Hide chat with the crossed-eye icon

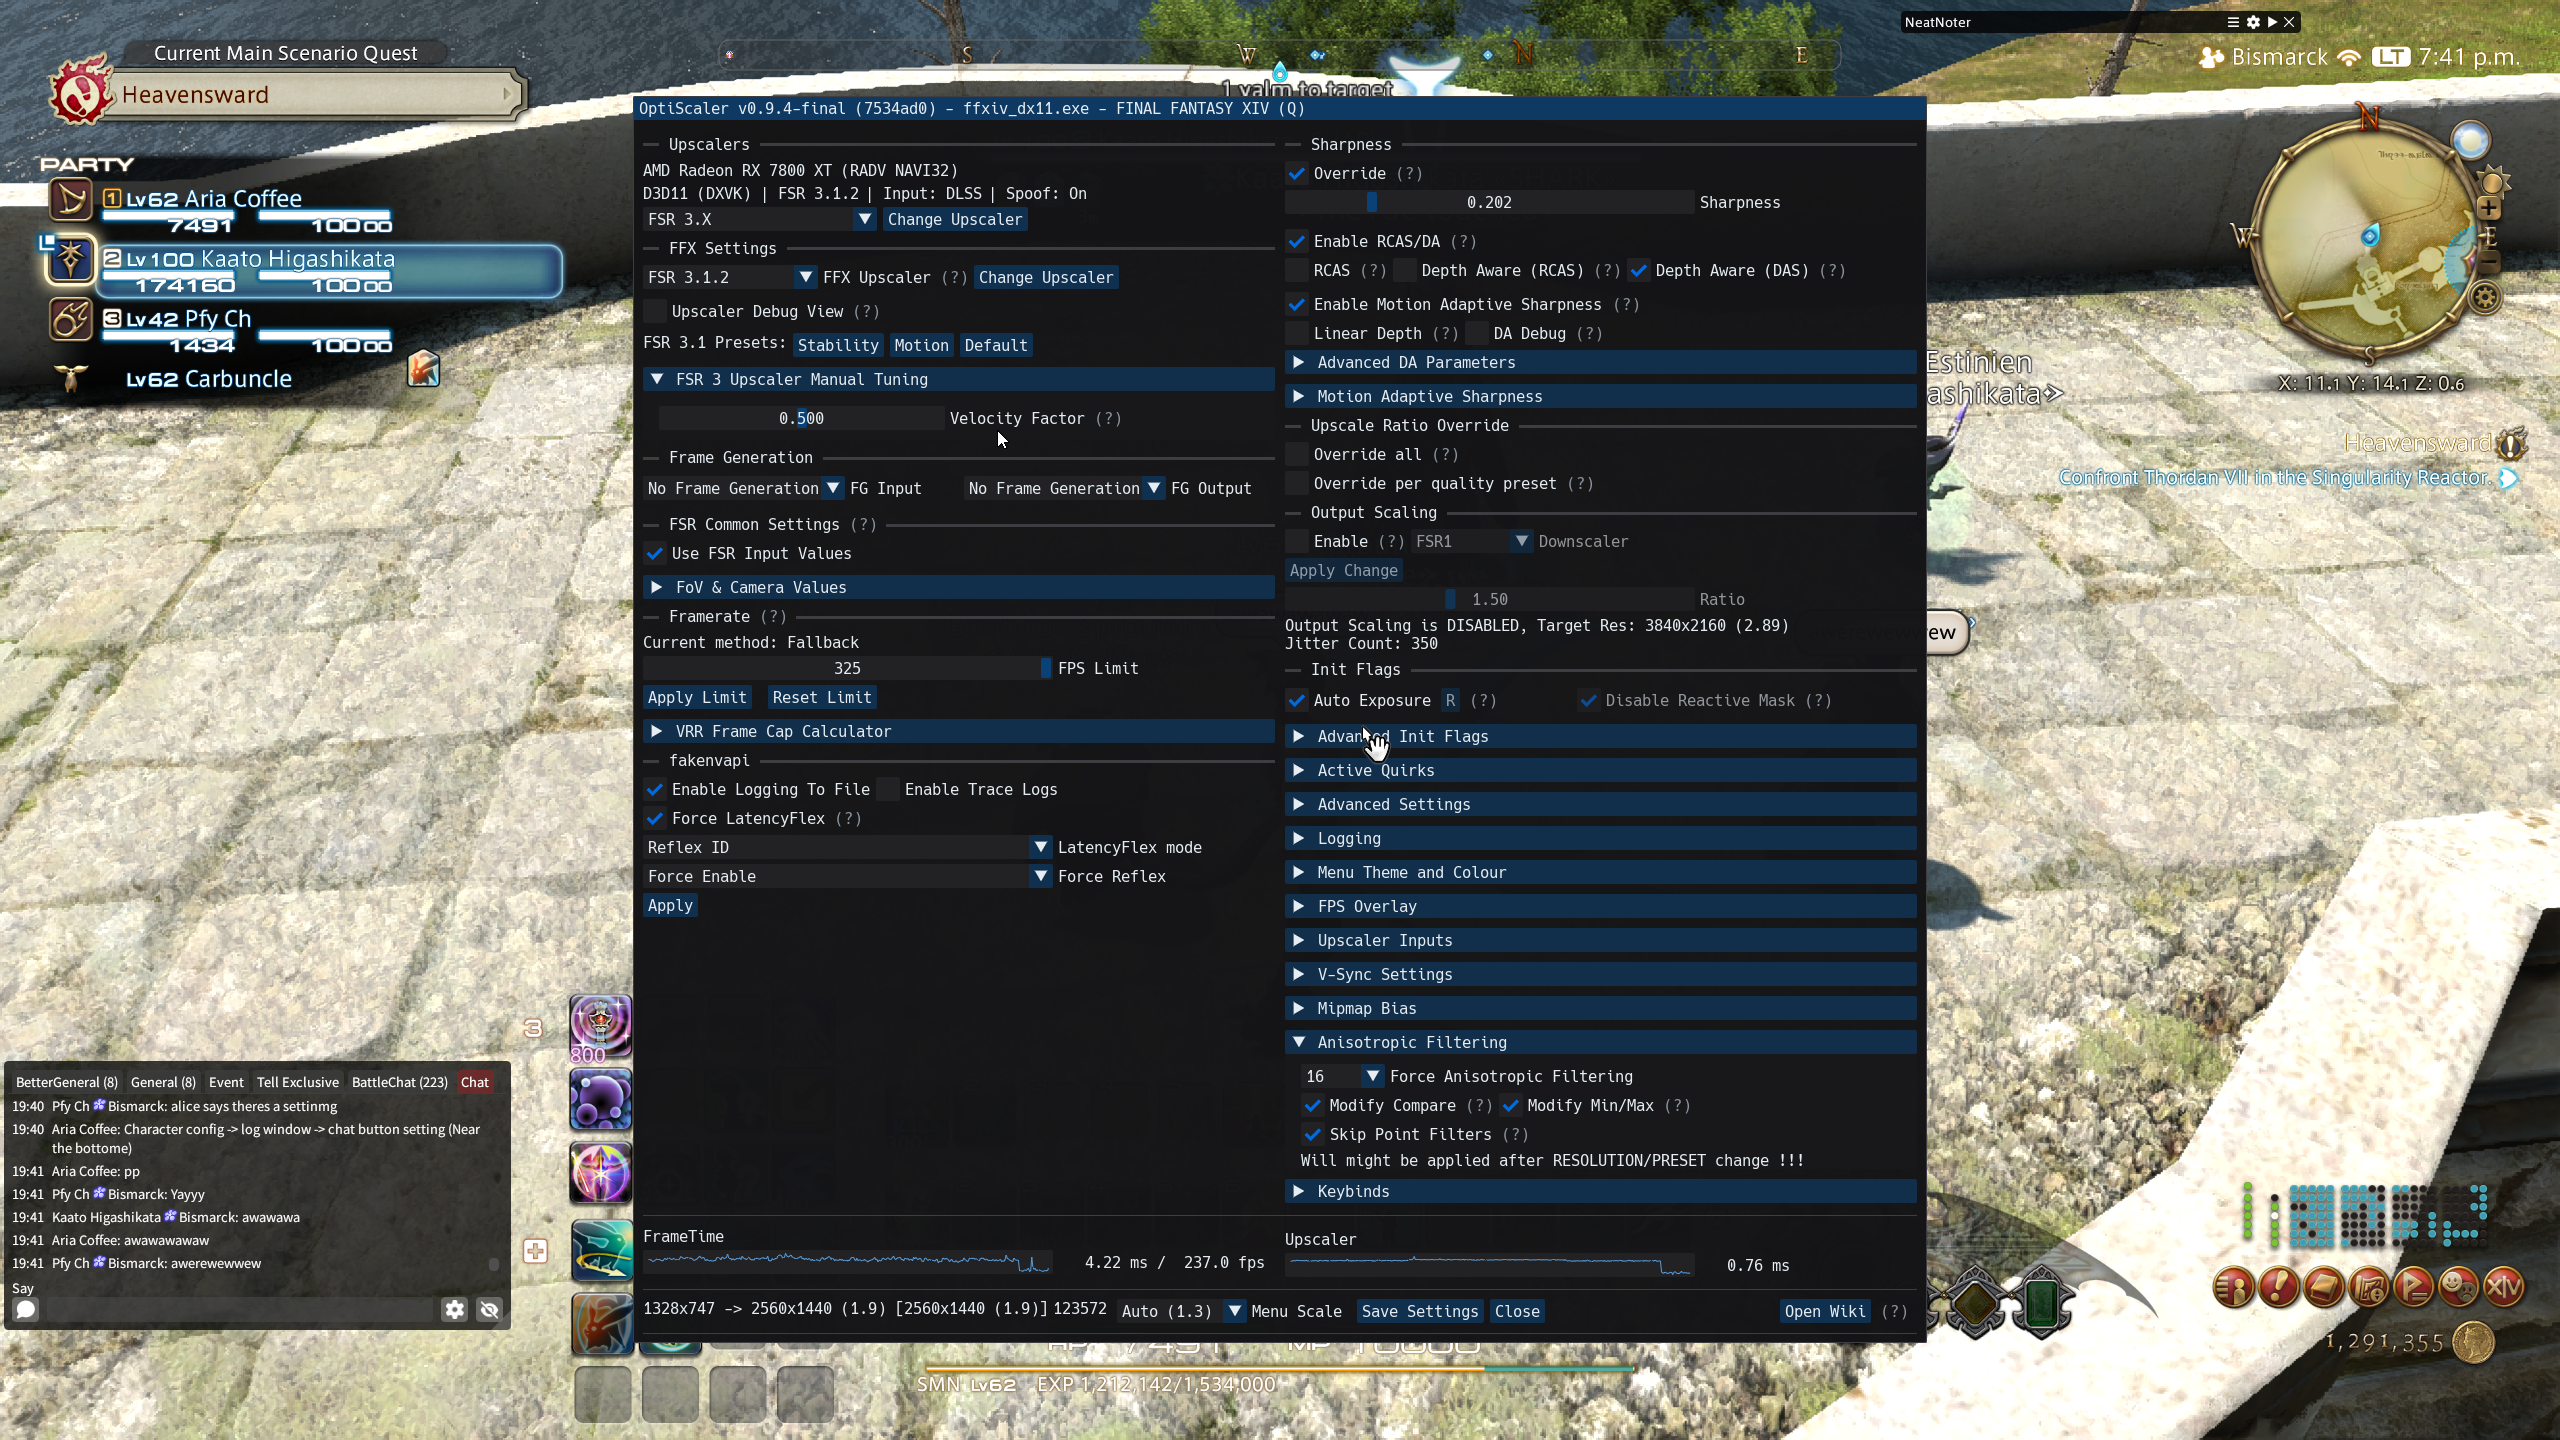coord(489,1310)
